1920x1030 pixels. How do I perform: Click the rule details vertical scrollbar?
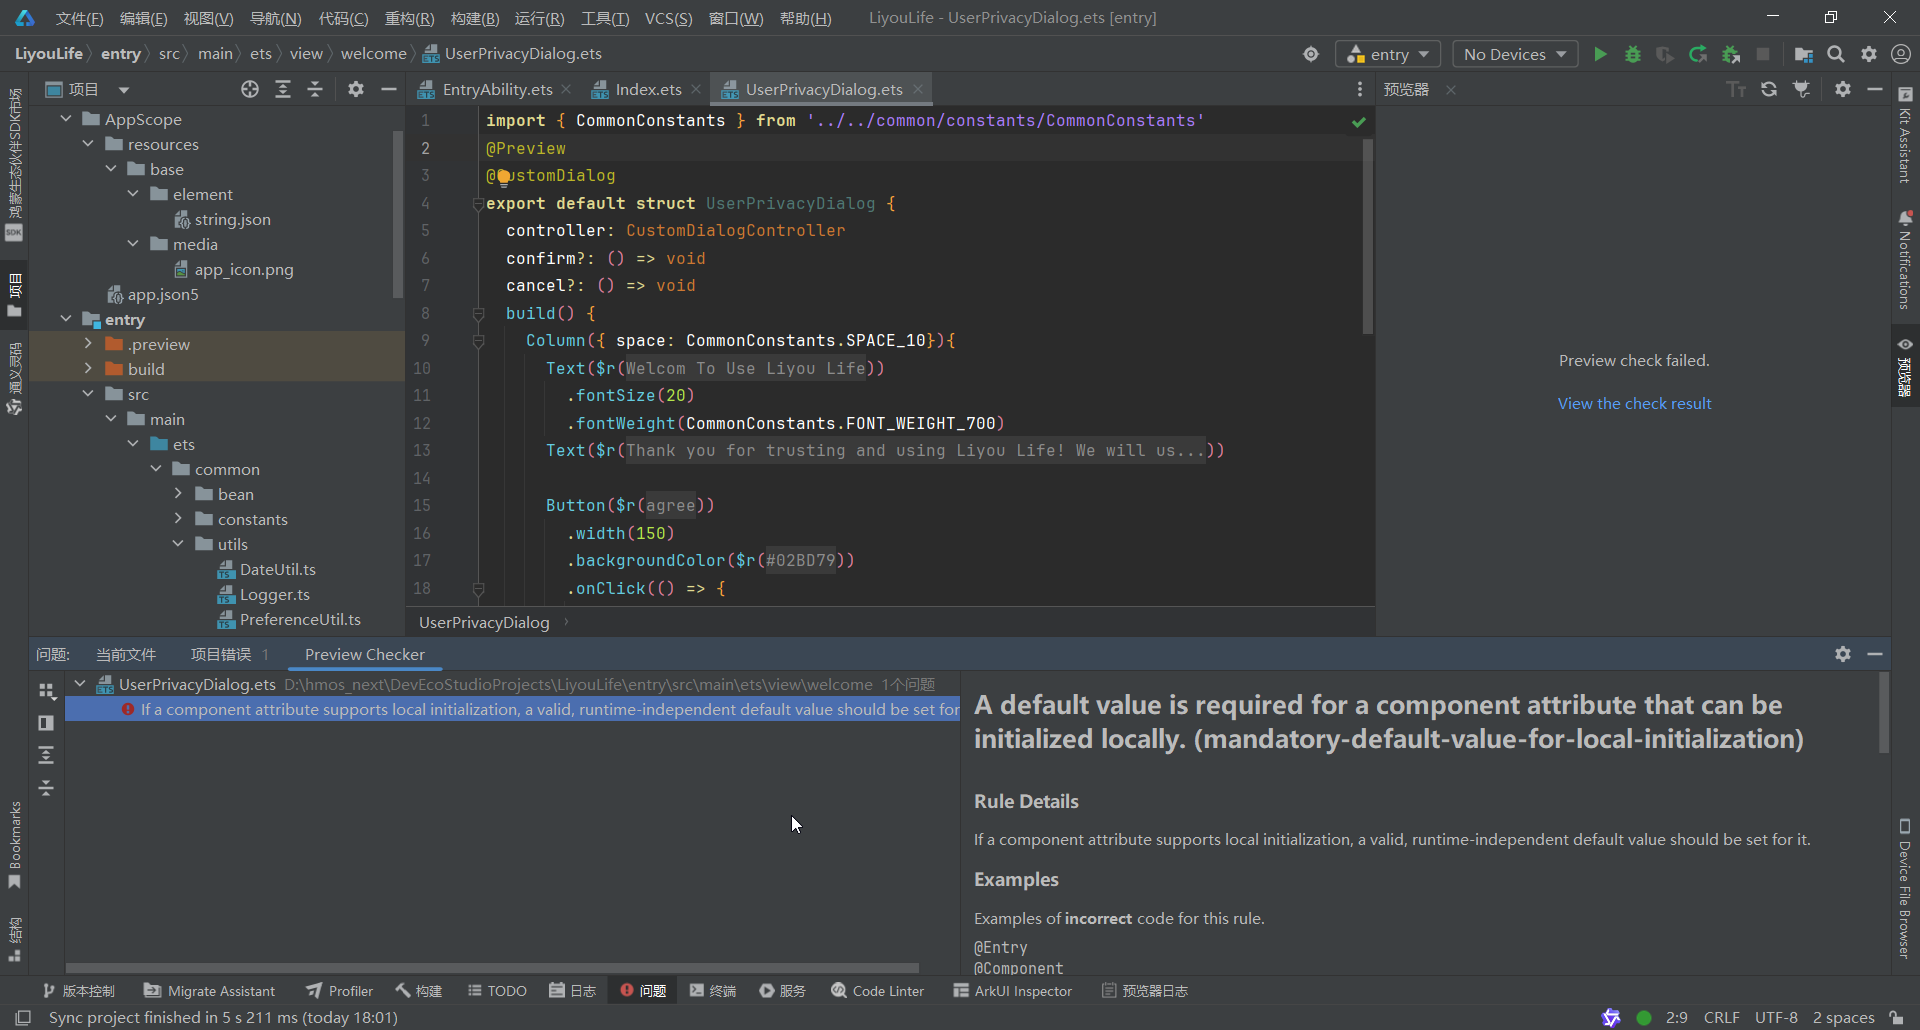[x=1884, y=712]
